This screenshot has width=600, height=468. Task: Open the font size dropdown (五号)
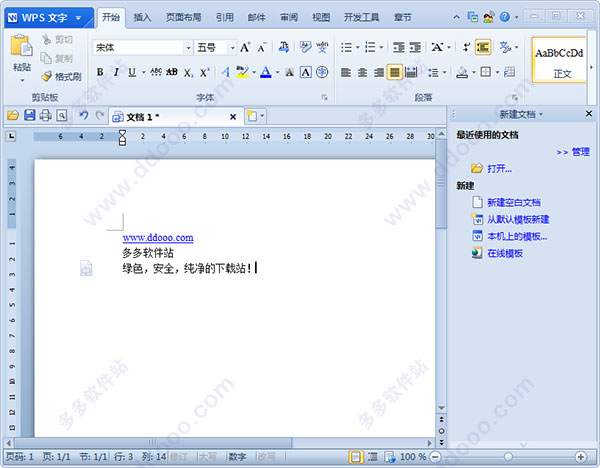coord(232,48)
